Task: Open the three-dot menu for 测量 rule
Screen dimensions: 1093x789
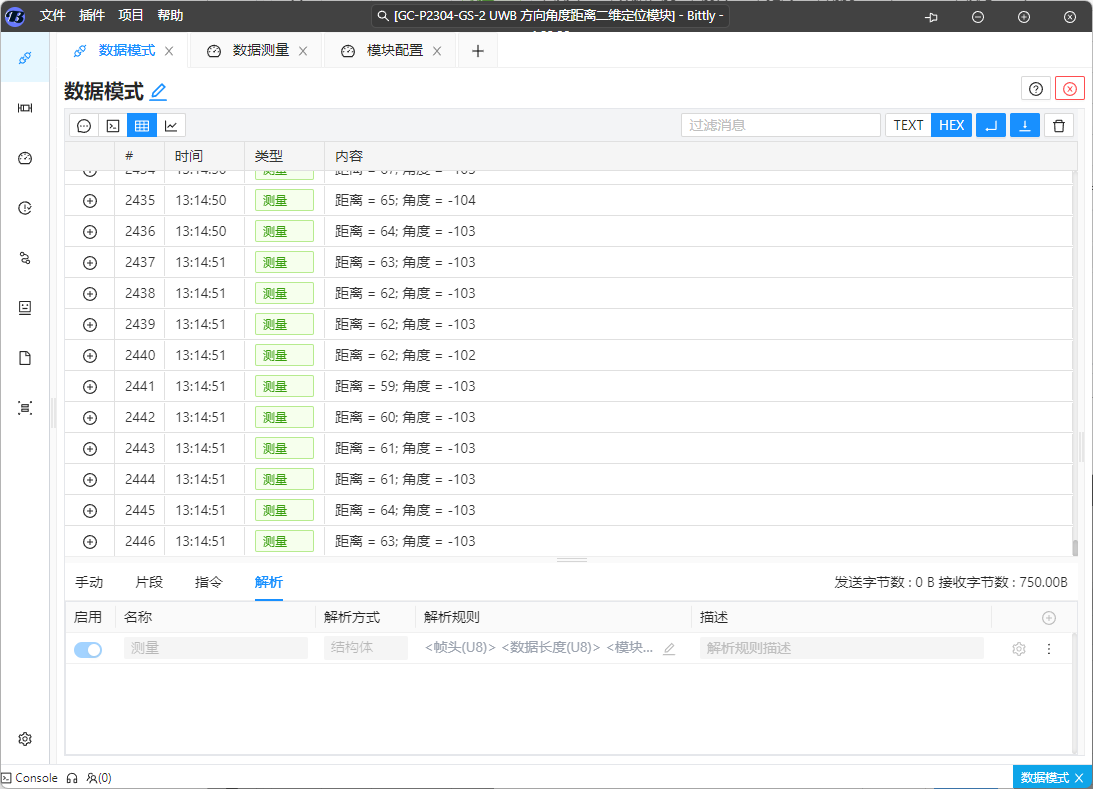Action: click(1048, 649)
